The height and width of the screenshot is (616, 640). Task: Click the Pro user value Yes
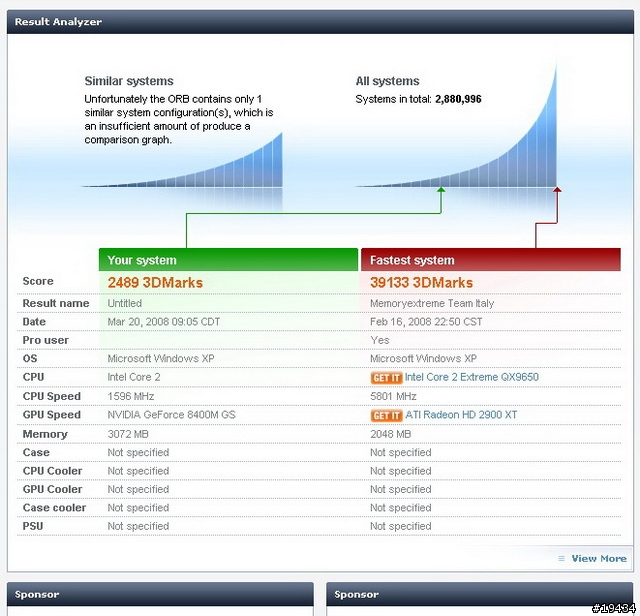(380, 340)
